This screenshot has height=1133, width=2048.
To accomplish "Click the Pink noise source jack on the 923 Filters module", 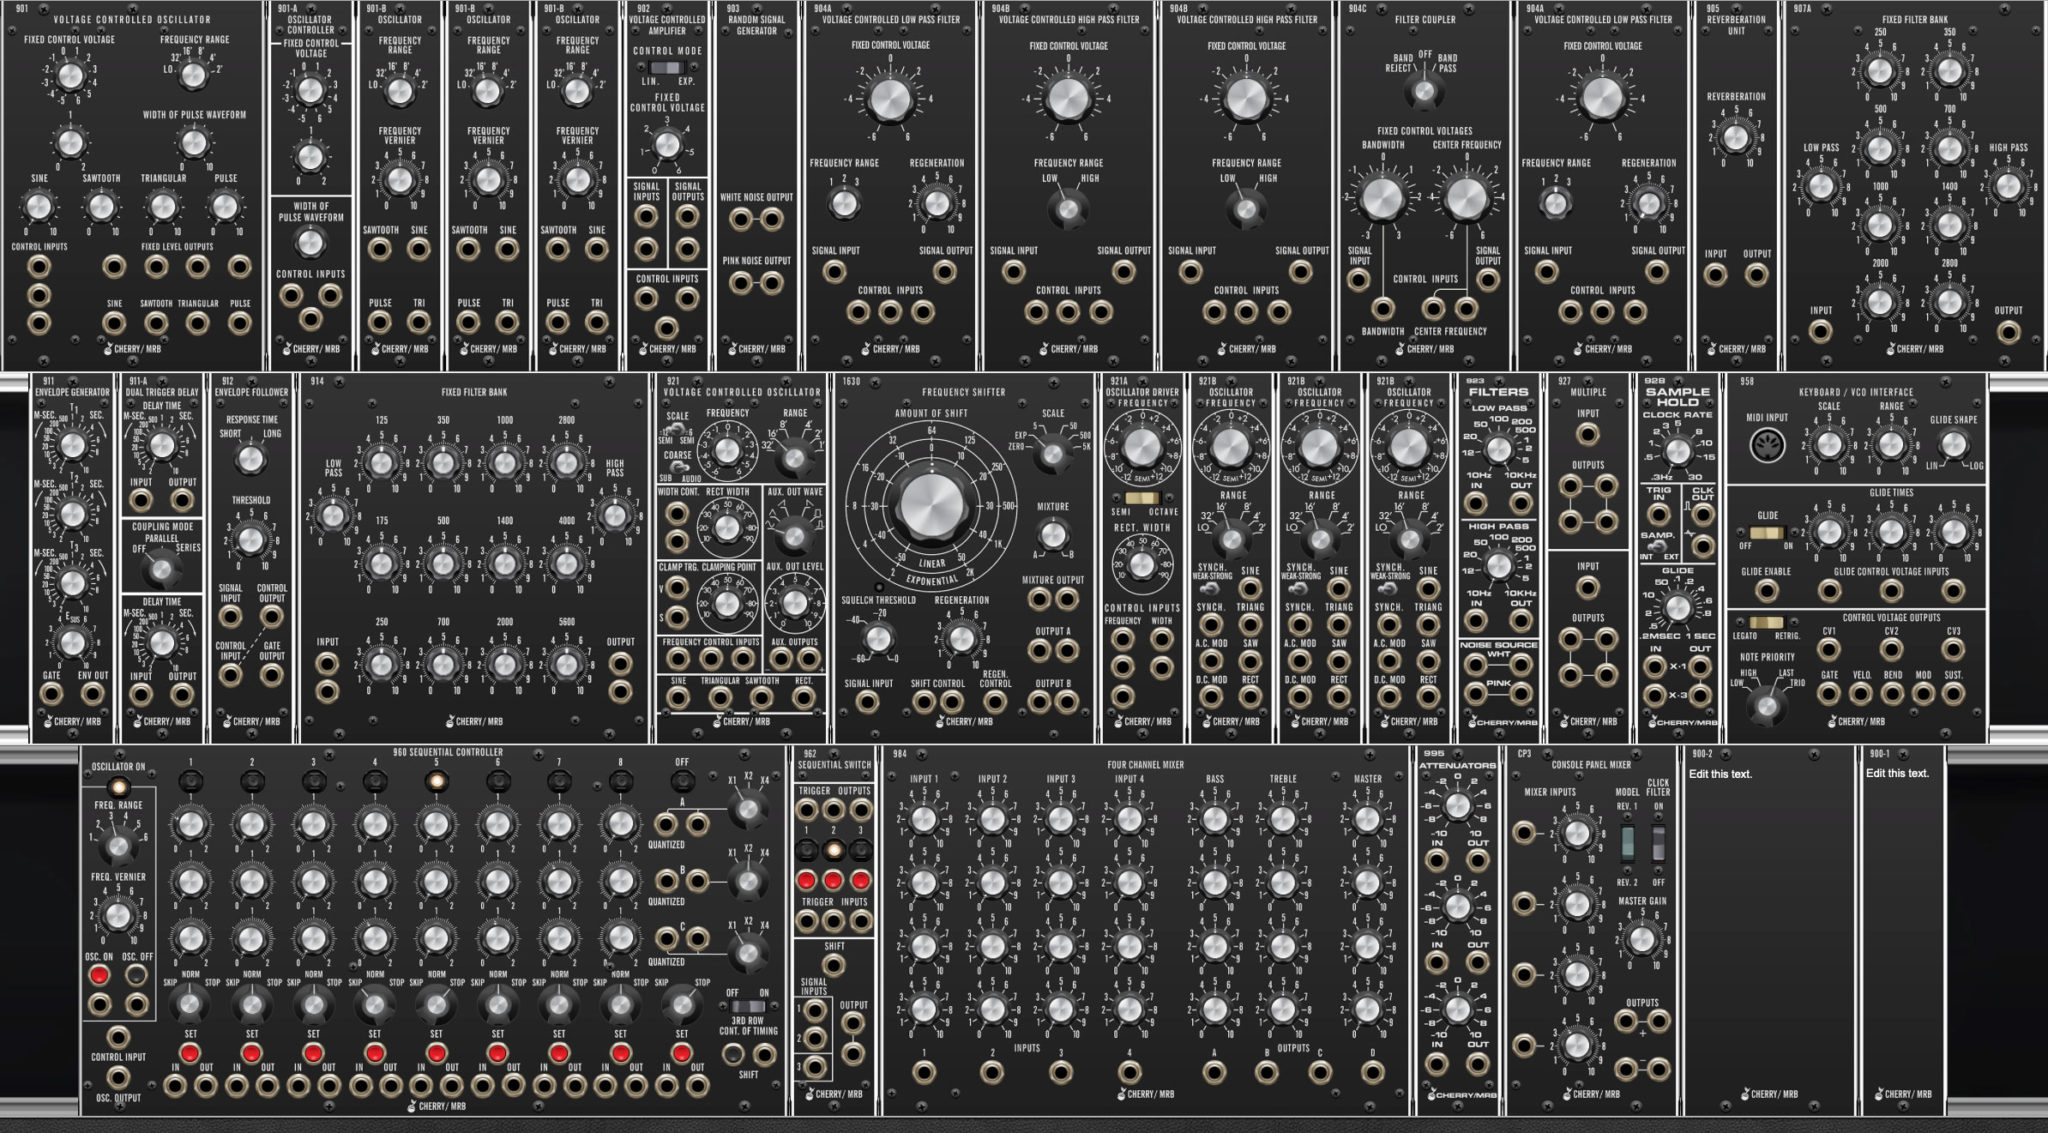I will click(1475, 693).
